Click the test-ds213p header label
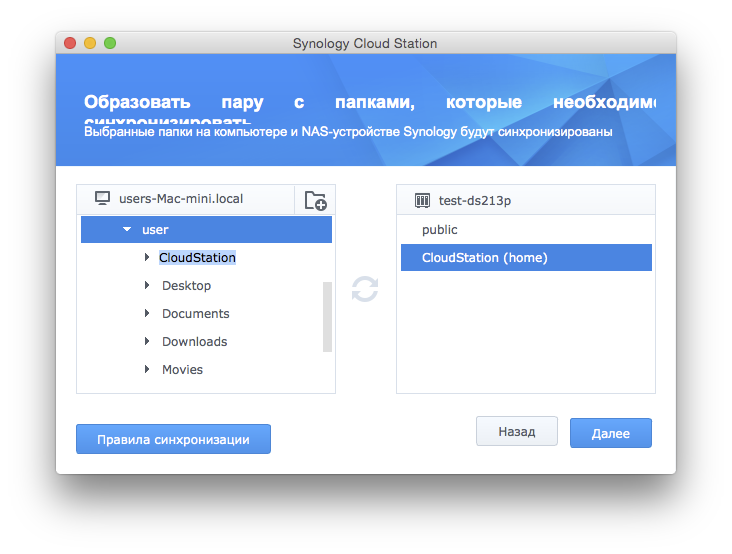This screenshot has height=554, width=732. click(x=475, y=201)
